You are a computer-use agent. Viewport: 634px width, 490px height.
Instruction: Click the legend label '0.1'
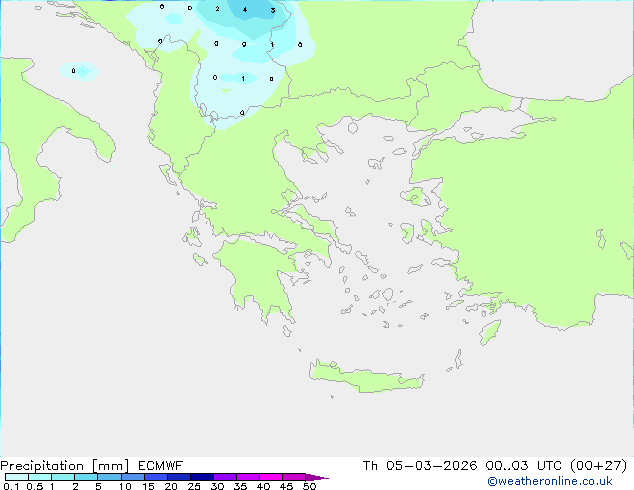point(11,486)
